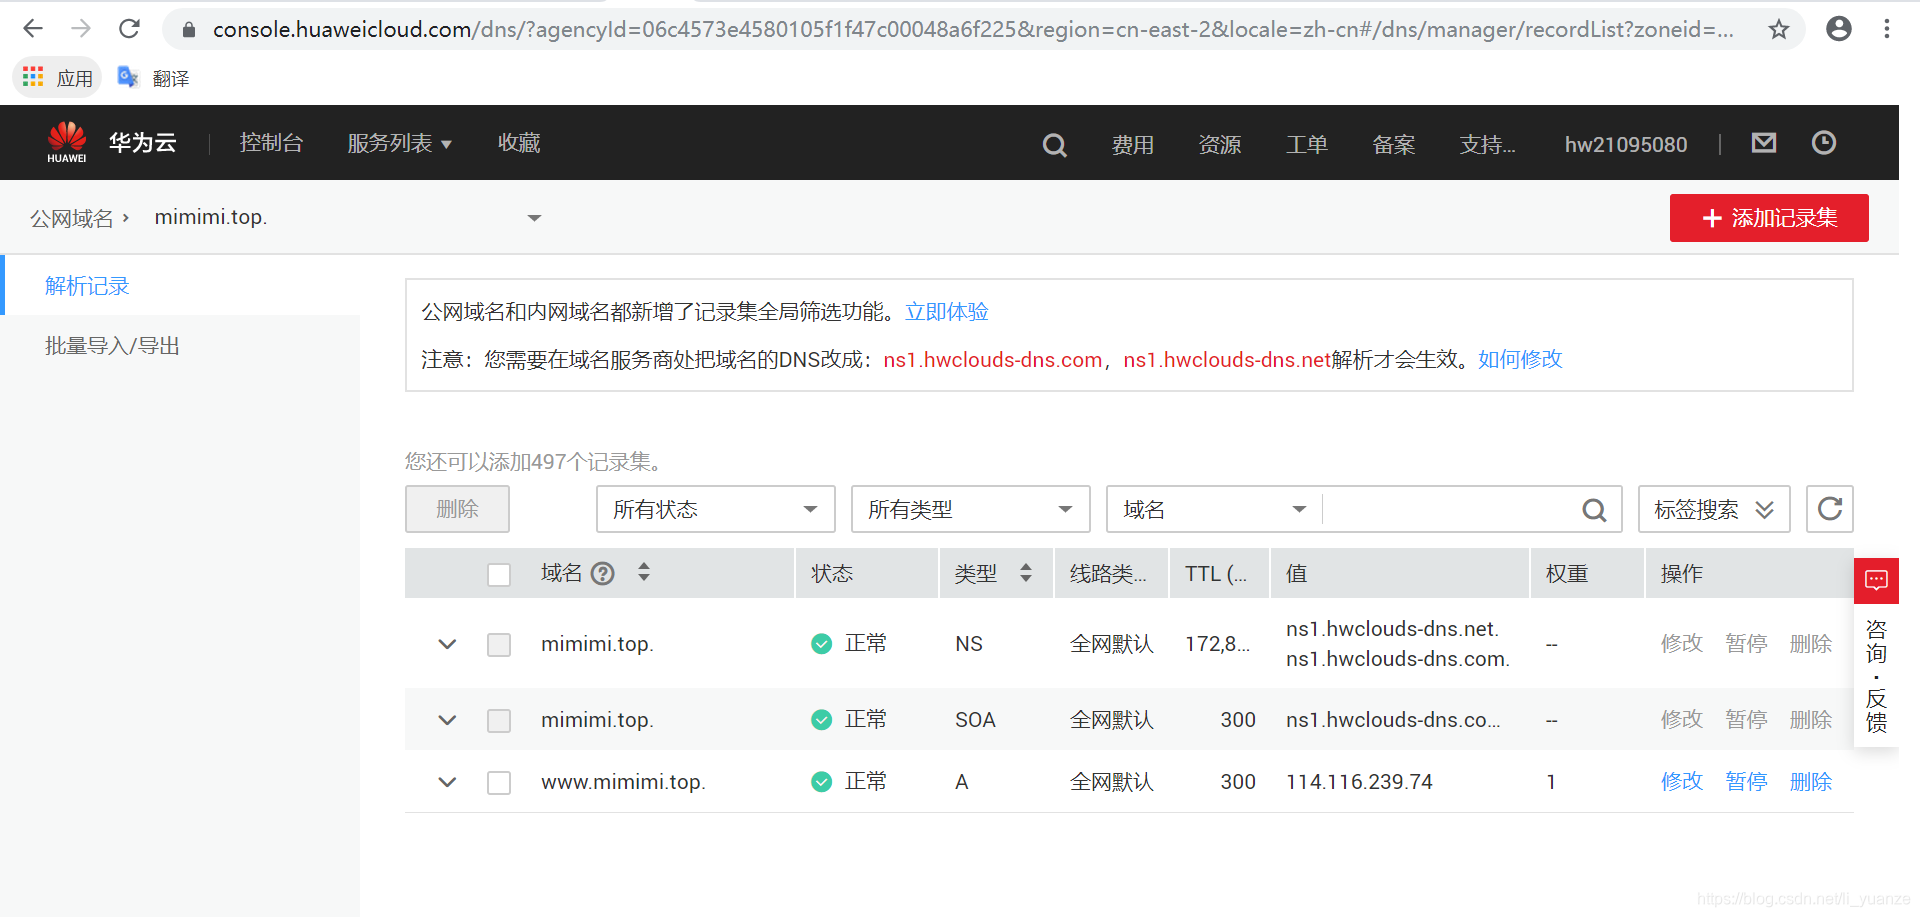
Task: Open the 资源 resources menu
Action: tap(1220, 145)
